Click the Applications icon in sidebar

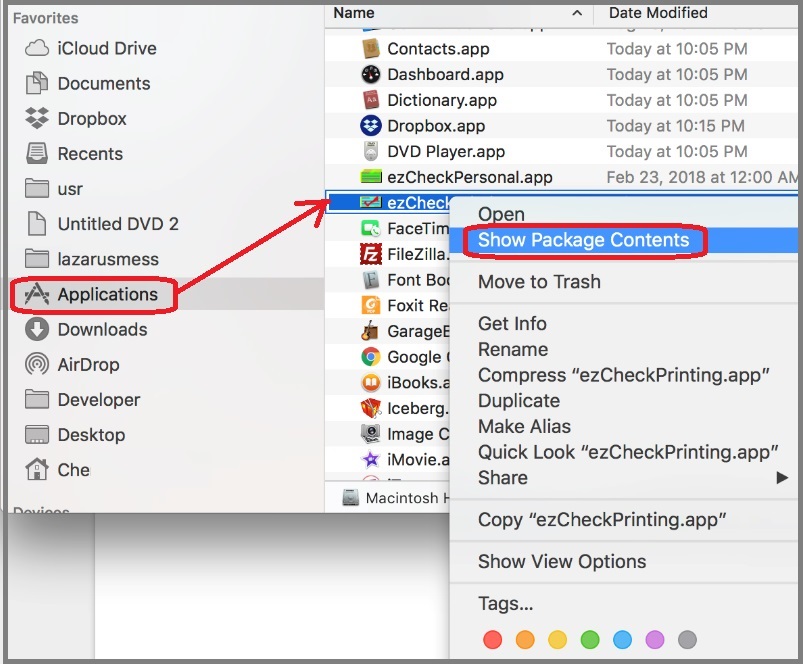pos(37,295)
